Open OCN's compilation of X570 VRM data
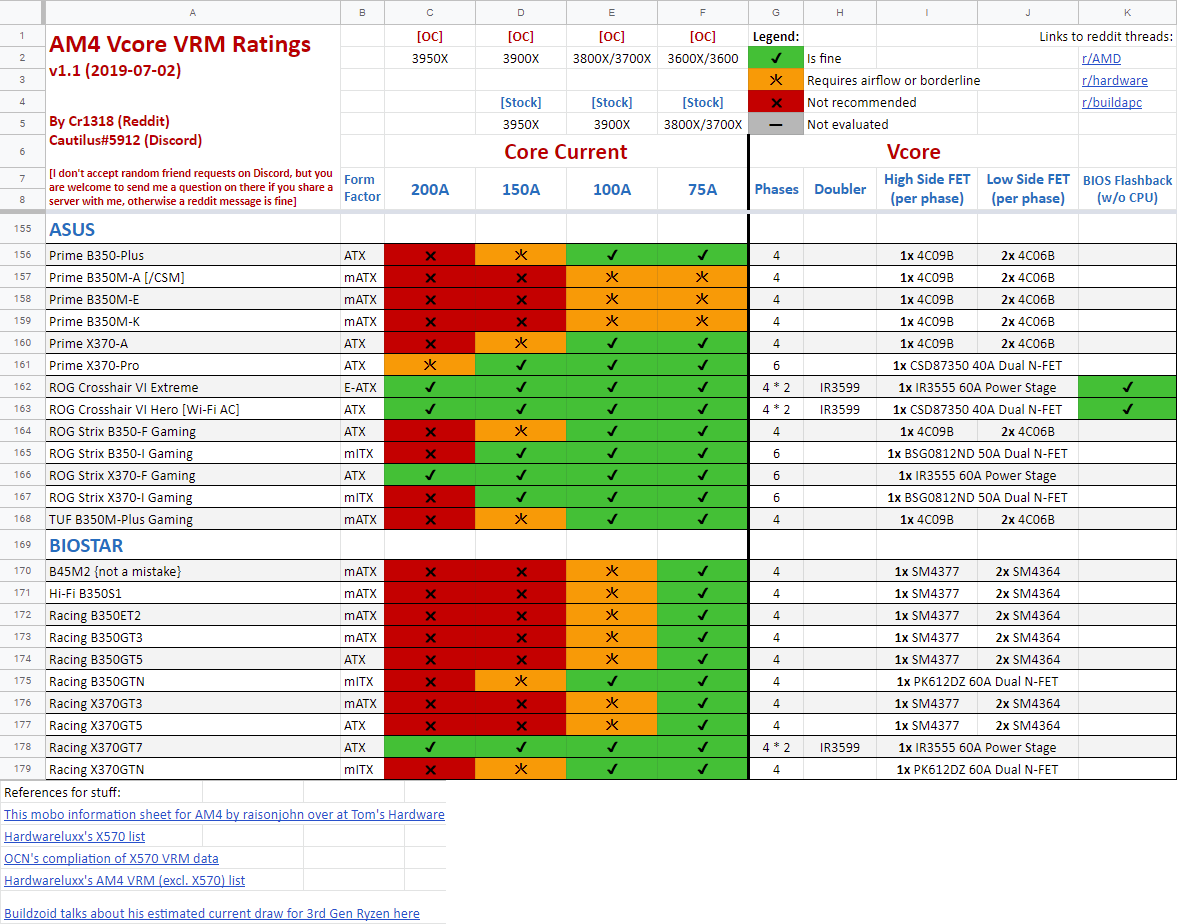1177x924 pixels. pos(111,858)
